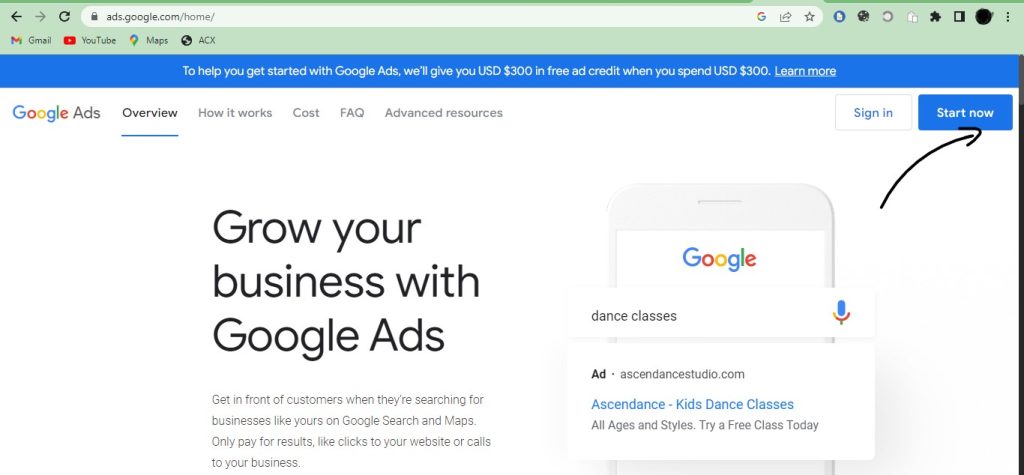Viewport: 1024px width, 475px height.
Task: Open the faded pages extension icon
Action: (912, 17)
